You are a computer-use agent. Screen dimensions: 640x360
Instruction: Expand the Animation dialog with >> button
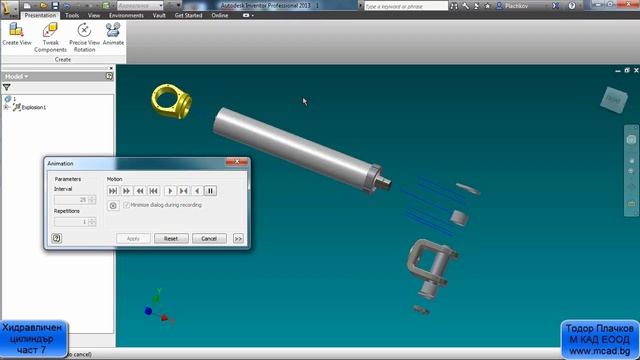click(238, 238)
